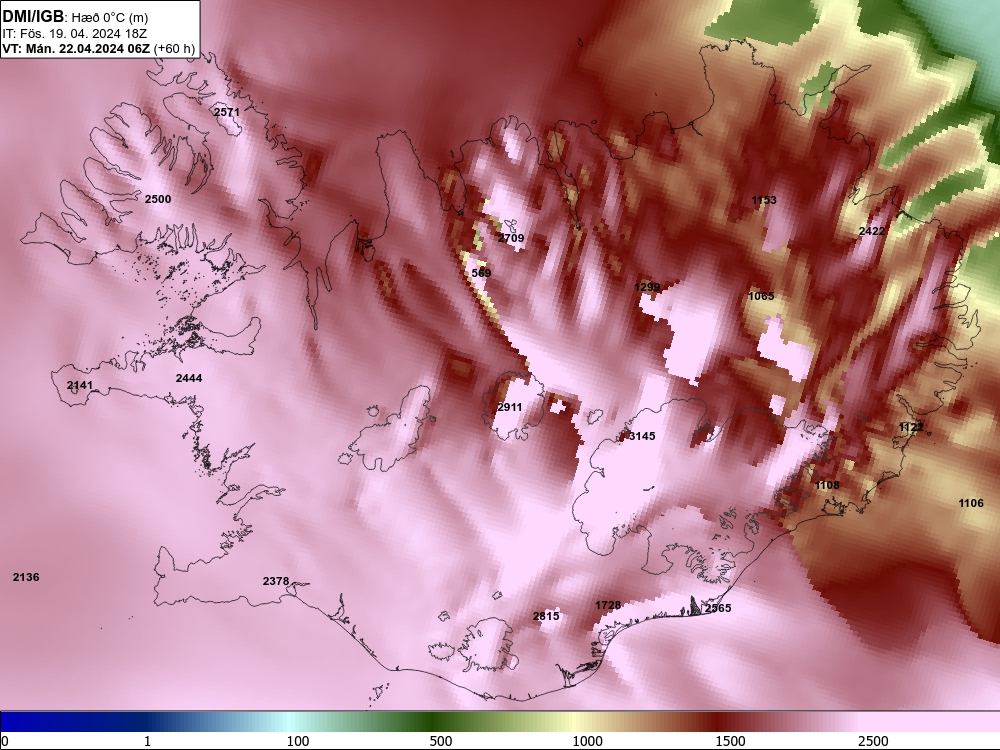This screenshot has height=750, width=1000.
Task: Click the 2815 height value
Action: tap(546, 616)
